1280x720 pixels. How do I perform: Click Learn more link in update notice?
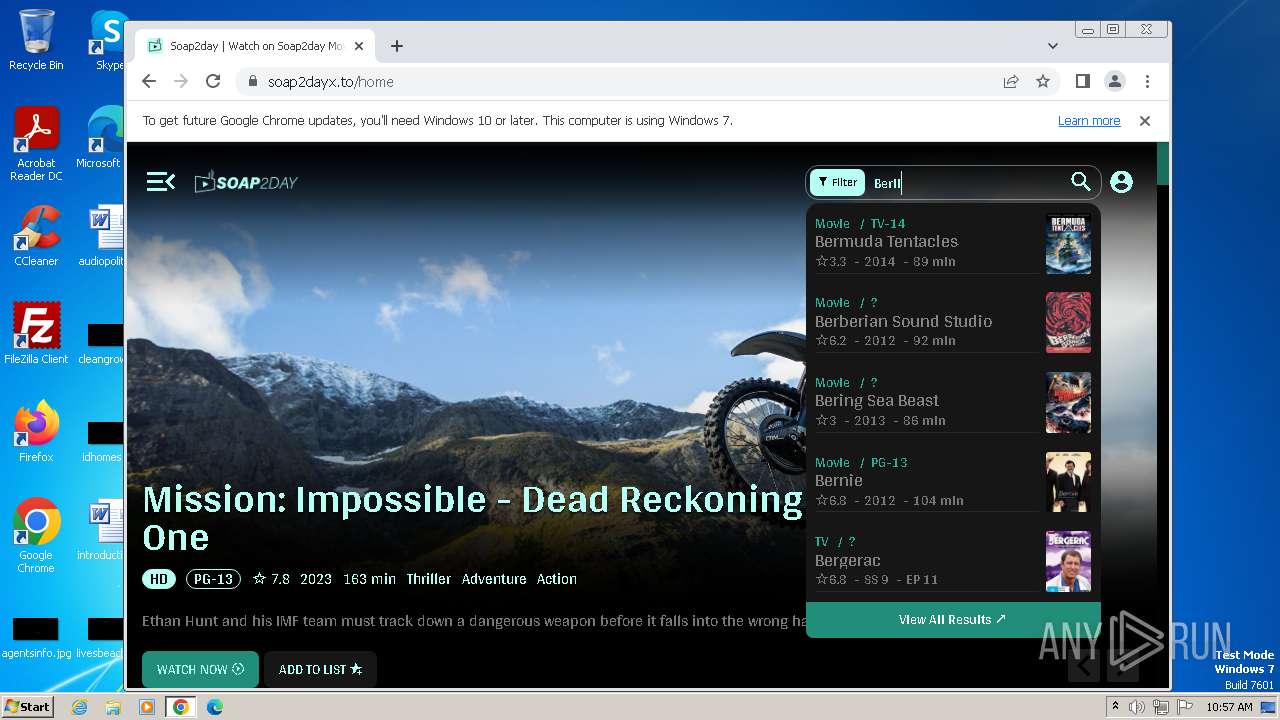click(x=1089, y=121)
